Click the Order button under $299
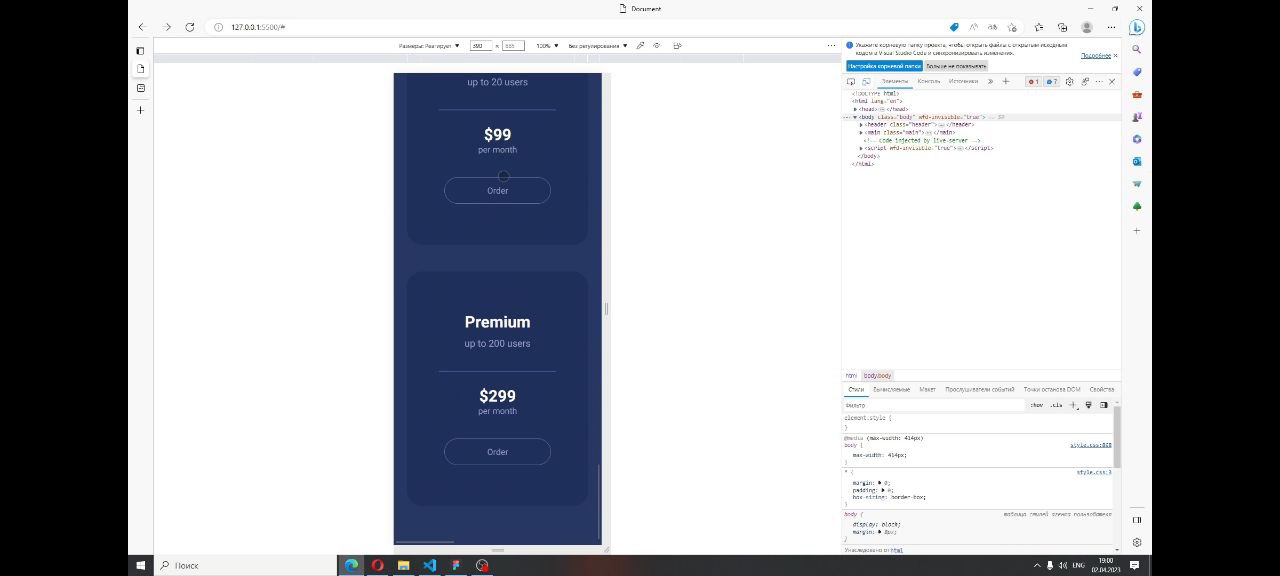Image resolution: width=1280 pixels, height=576 pixels. tap(497, 452)
